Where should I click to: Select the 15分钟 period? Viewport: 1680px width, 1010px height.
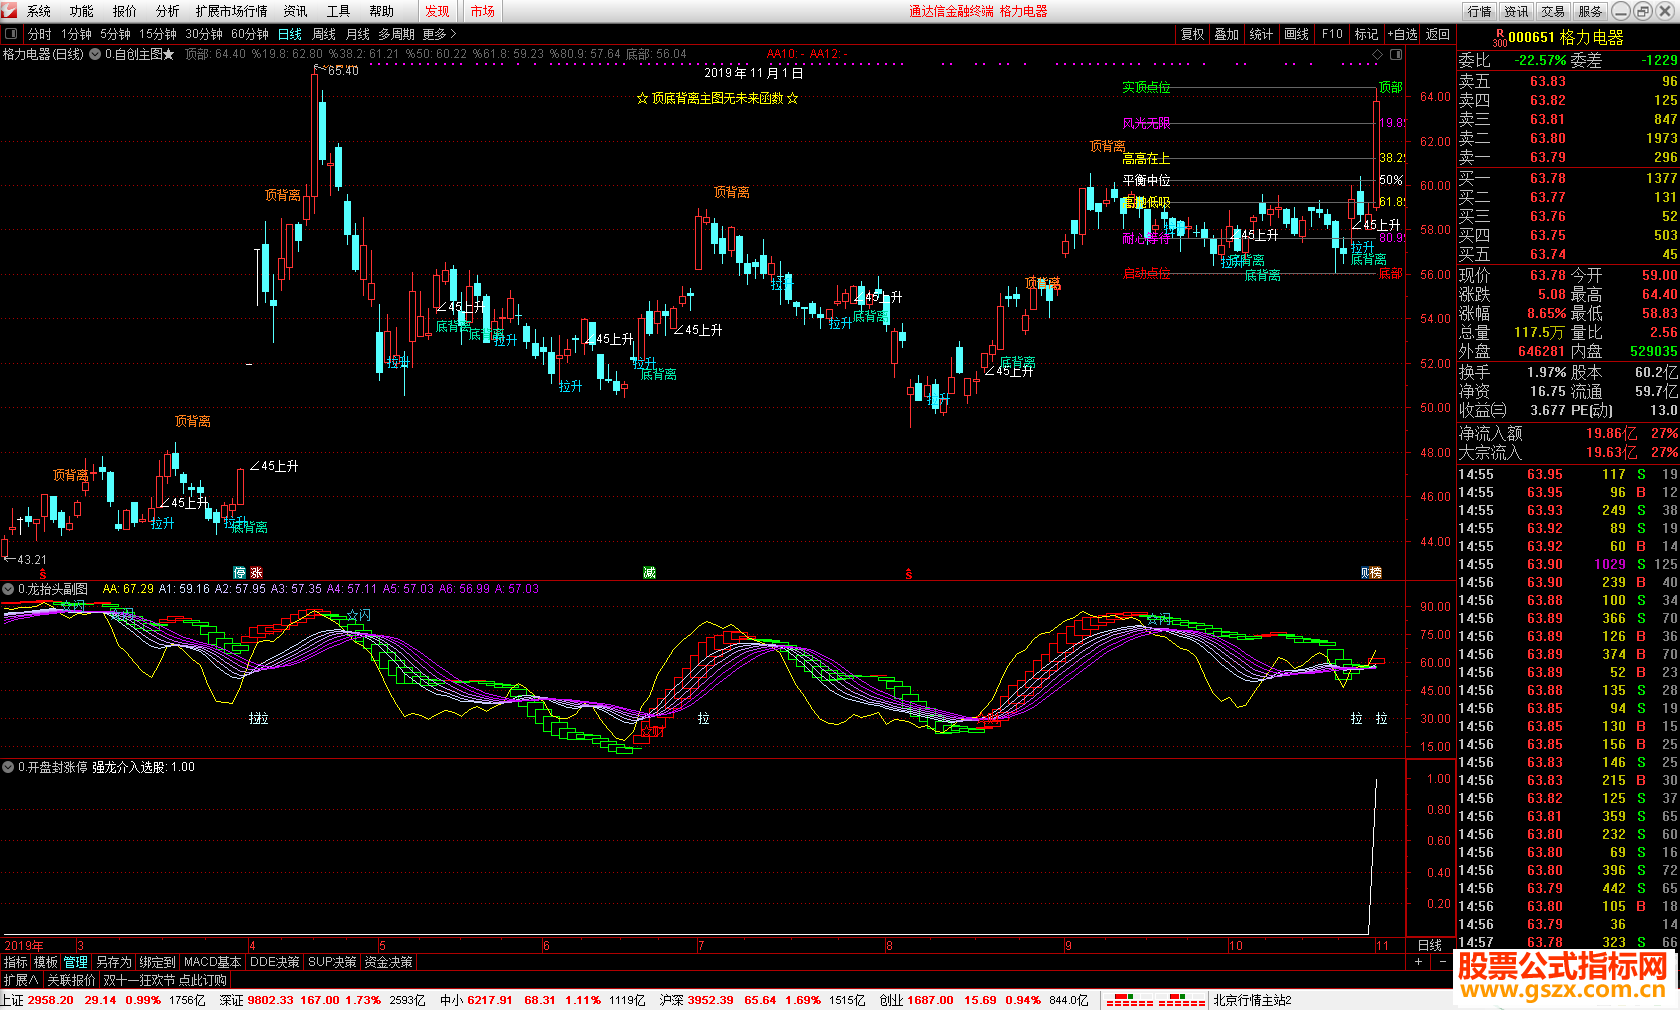pos(157,34)
